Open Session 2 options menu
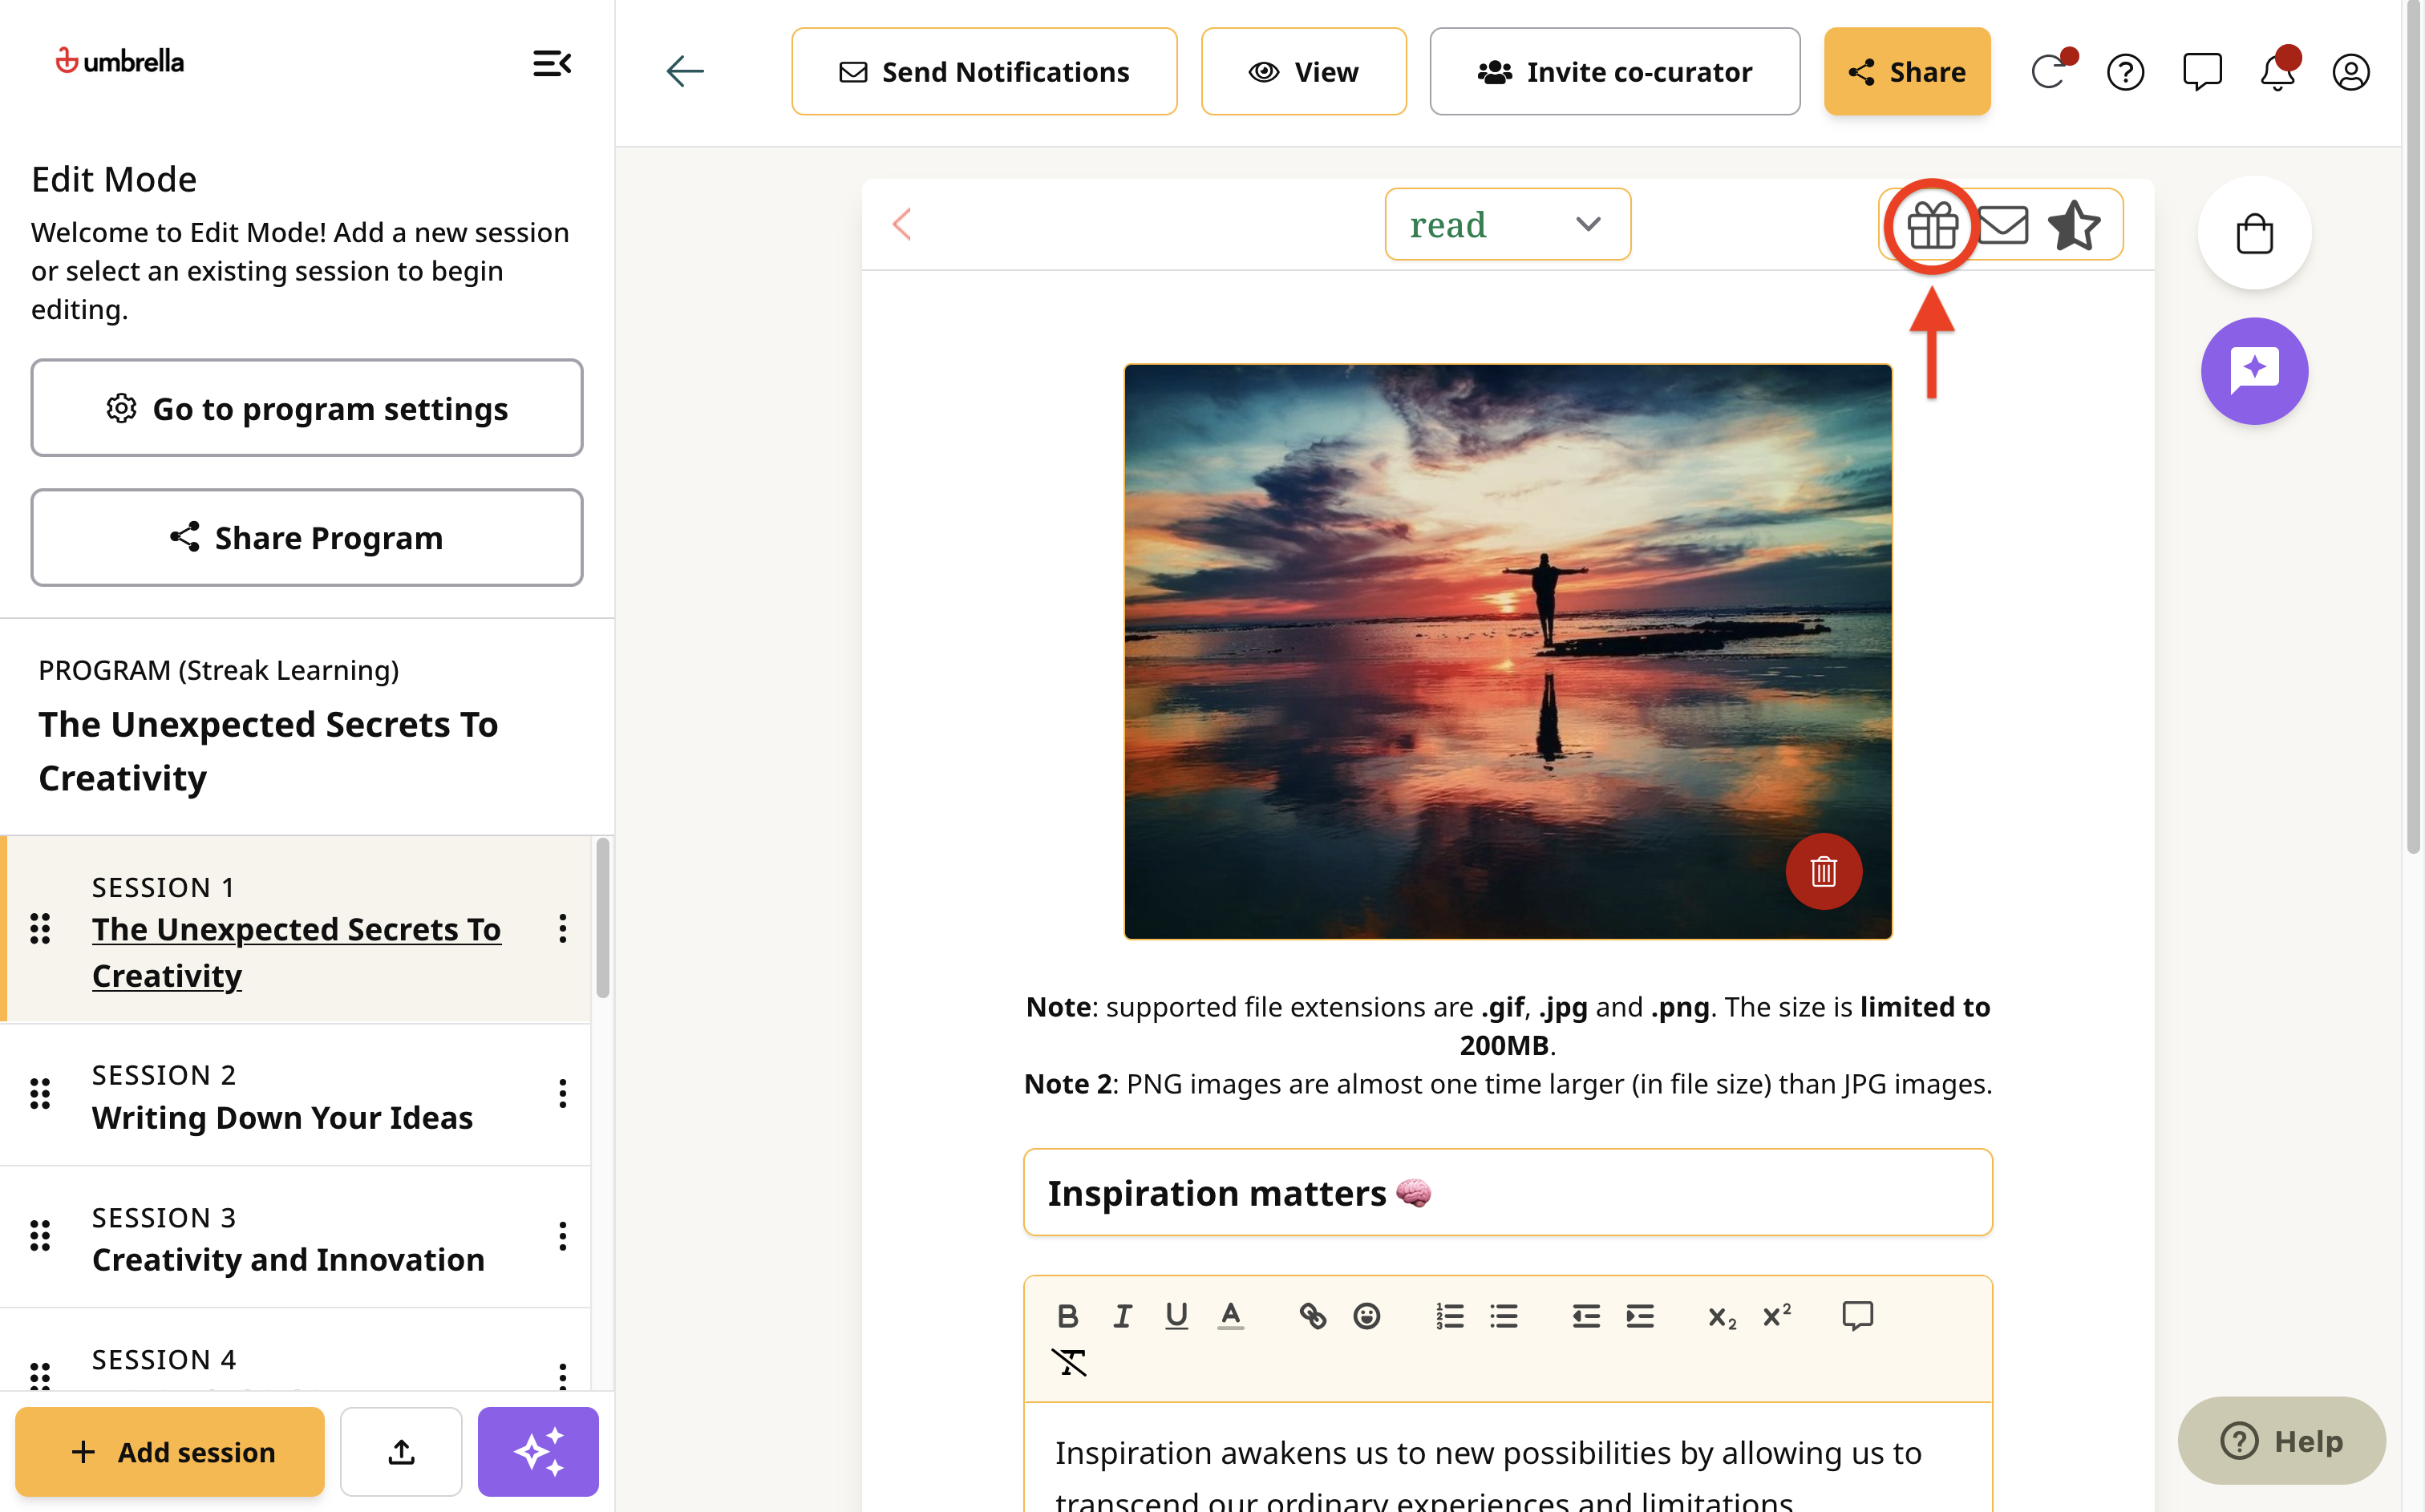 pyautogui.click(x=563, y=1093)
